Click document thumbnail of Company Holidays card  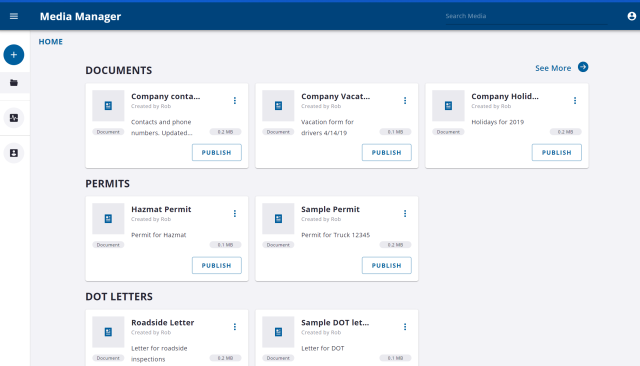[448, 106]
